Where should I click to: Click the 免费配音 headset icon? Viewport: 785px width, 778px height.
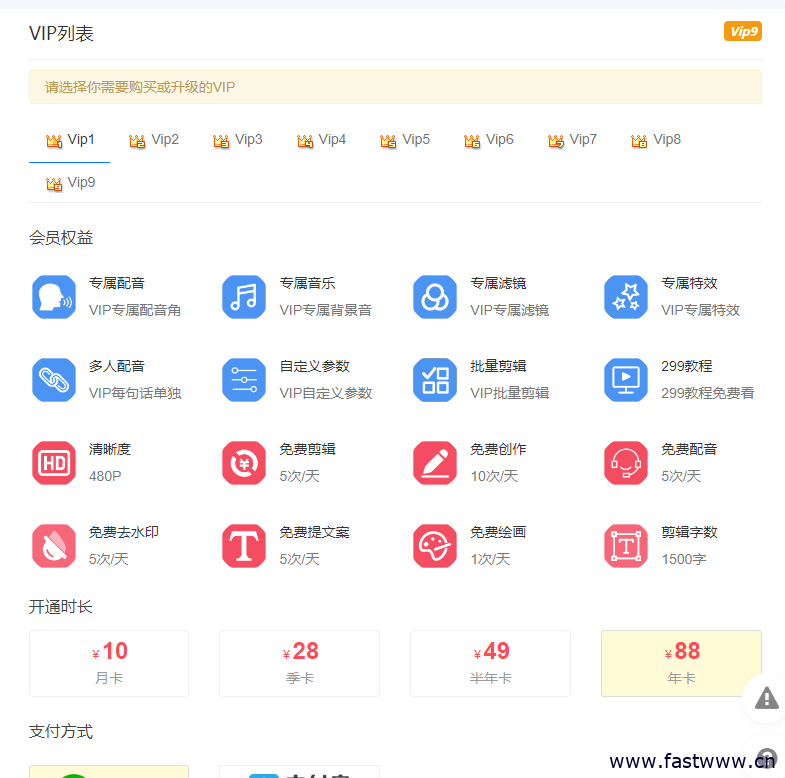point(626,463)
